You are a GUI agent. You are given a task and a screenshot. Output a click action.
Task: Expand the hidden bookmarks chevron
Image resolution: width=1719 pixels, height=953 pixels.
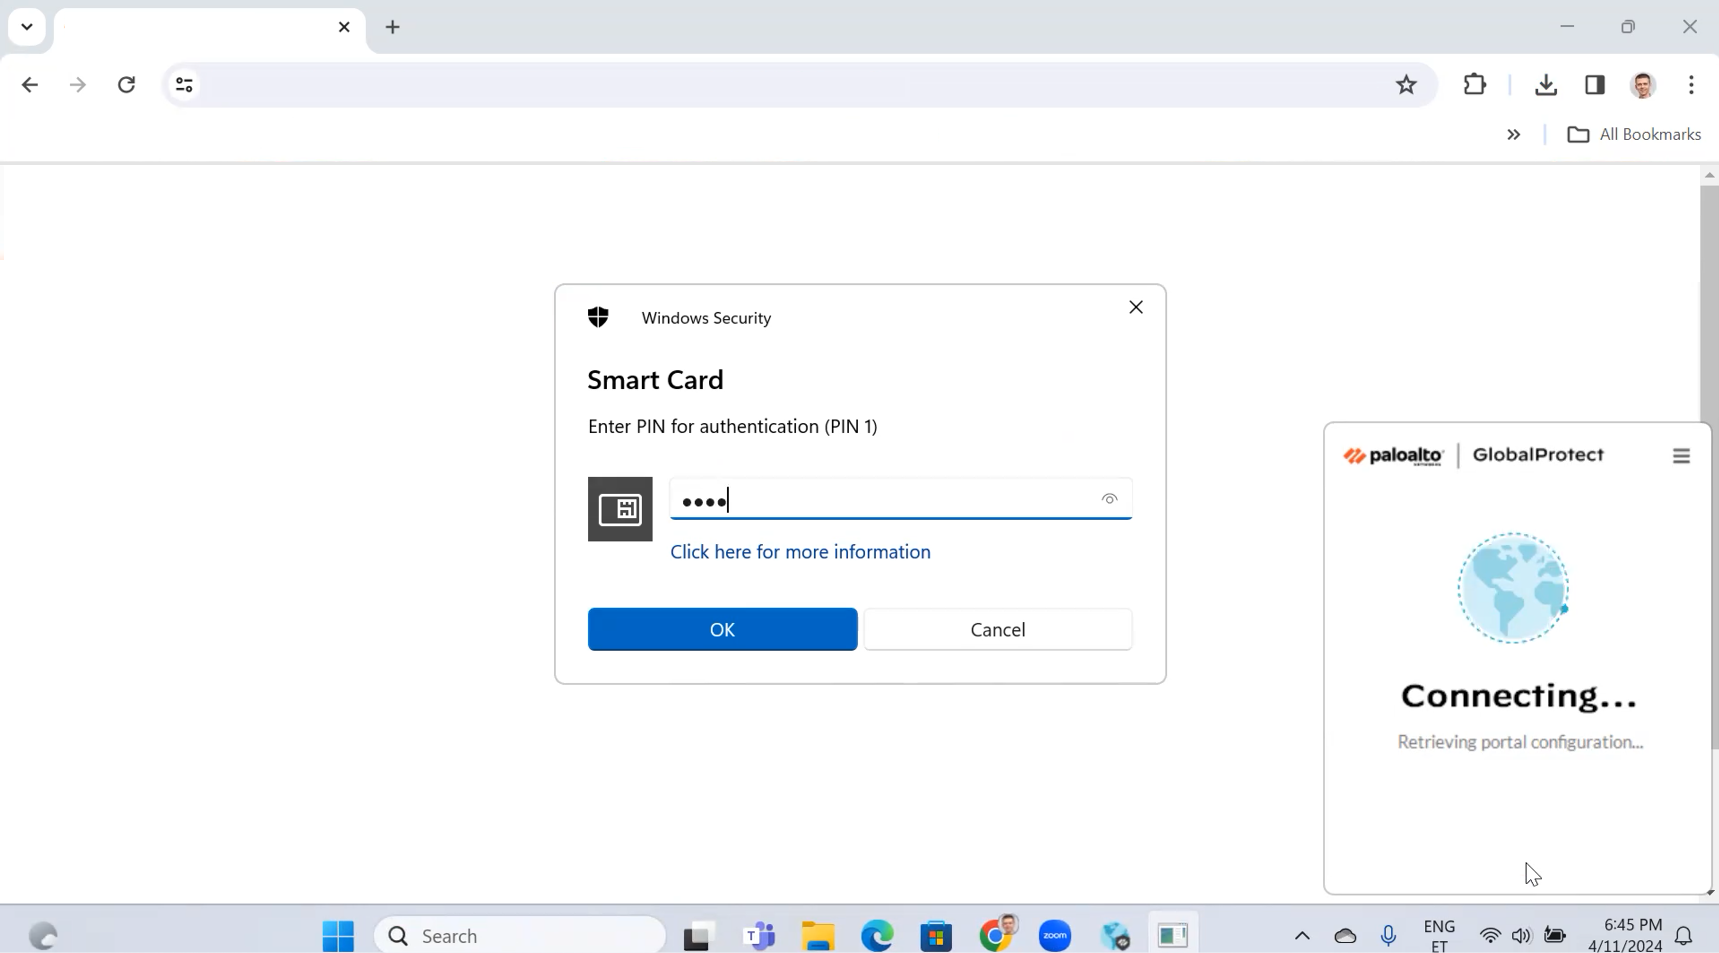1513,135
